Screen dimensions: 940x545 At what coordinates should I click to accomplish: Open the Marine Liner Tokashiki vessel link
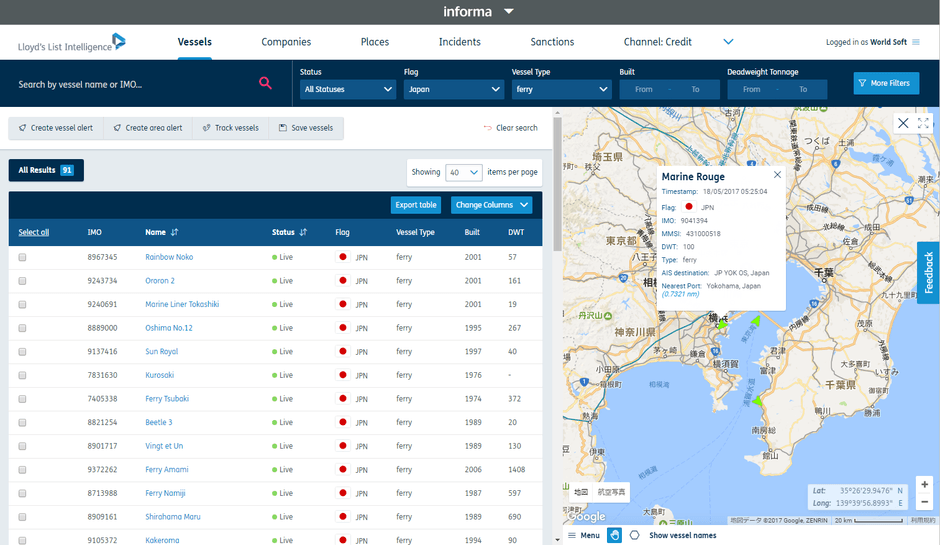(182, 304)
